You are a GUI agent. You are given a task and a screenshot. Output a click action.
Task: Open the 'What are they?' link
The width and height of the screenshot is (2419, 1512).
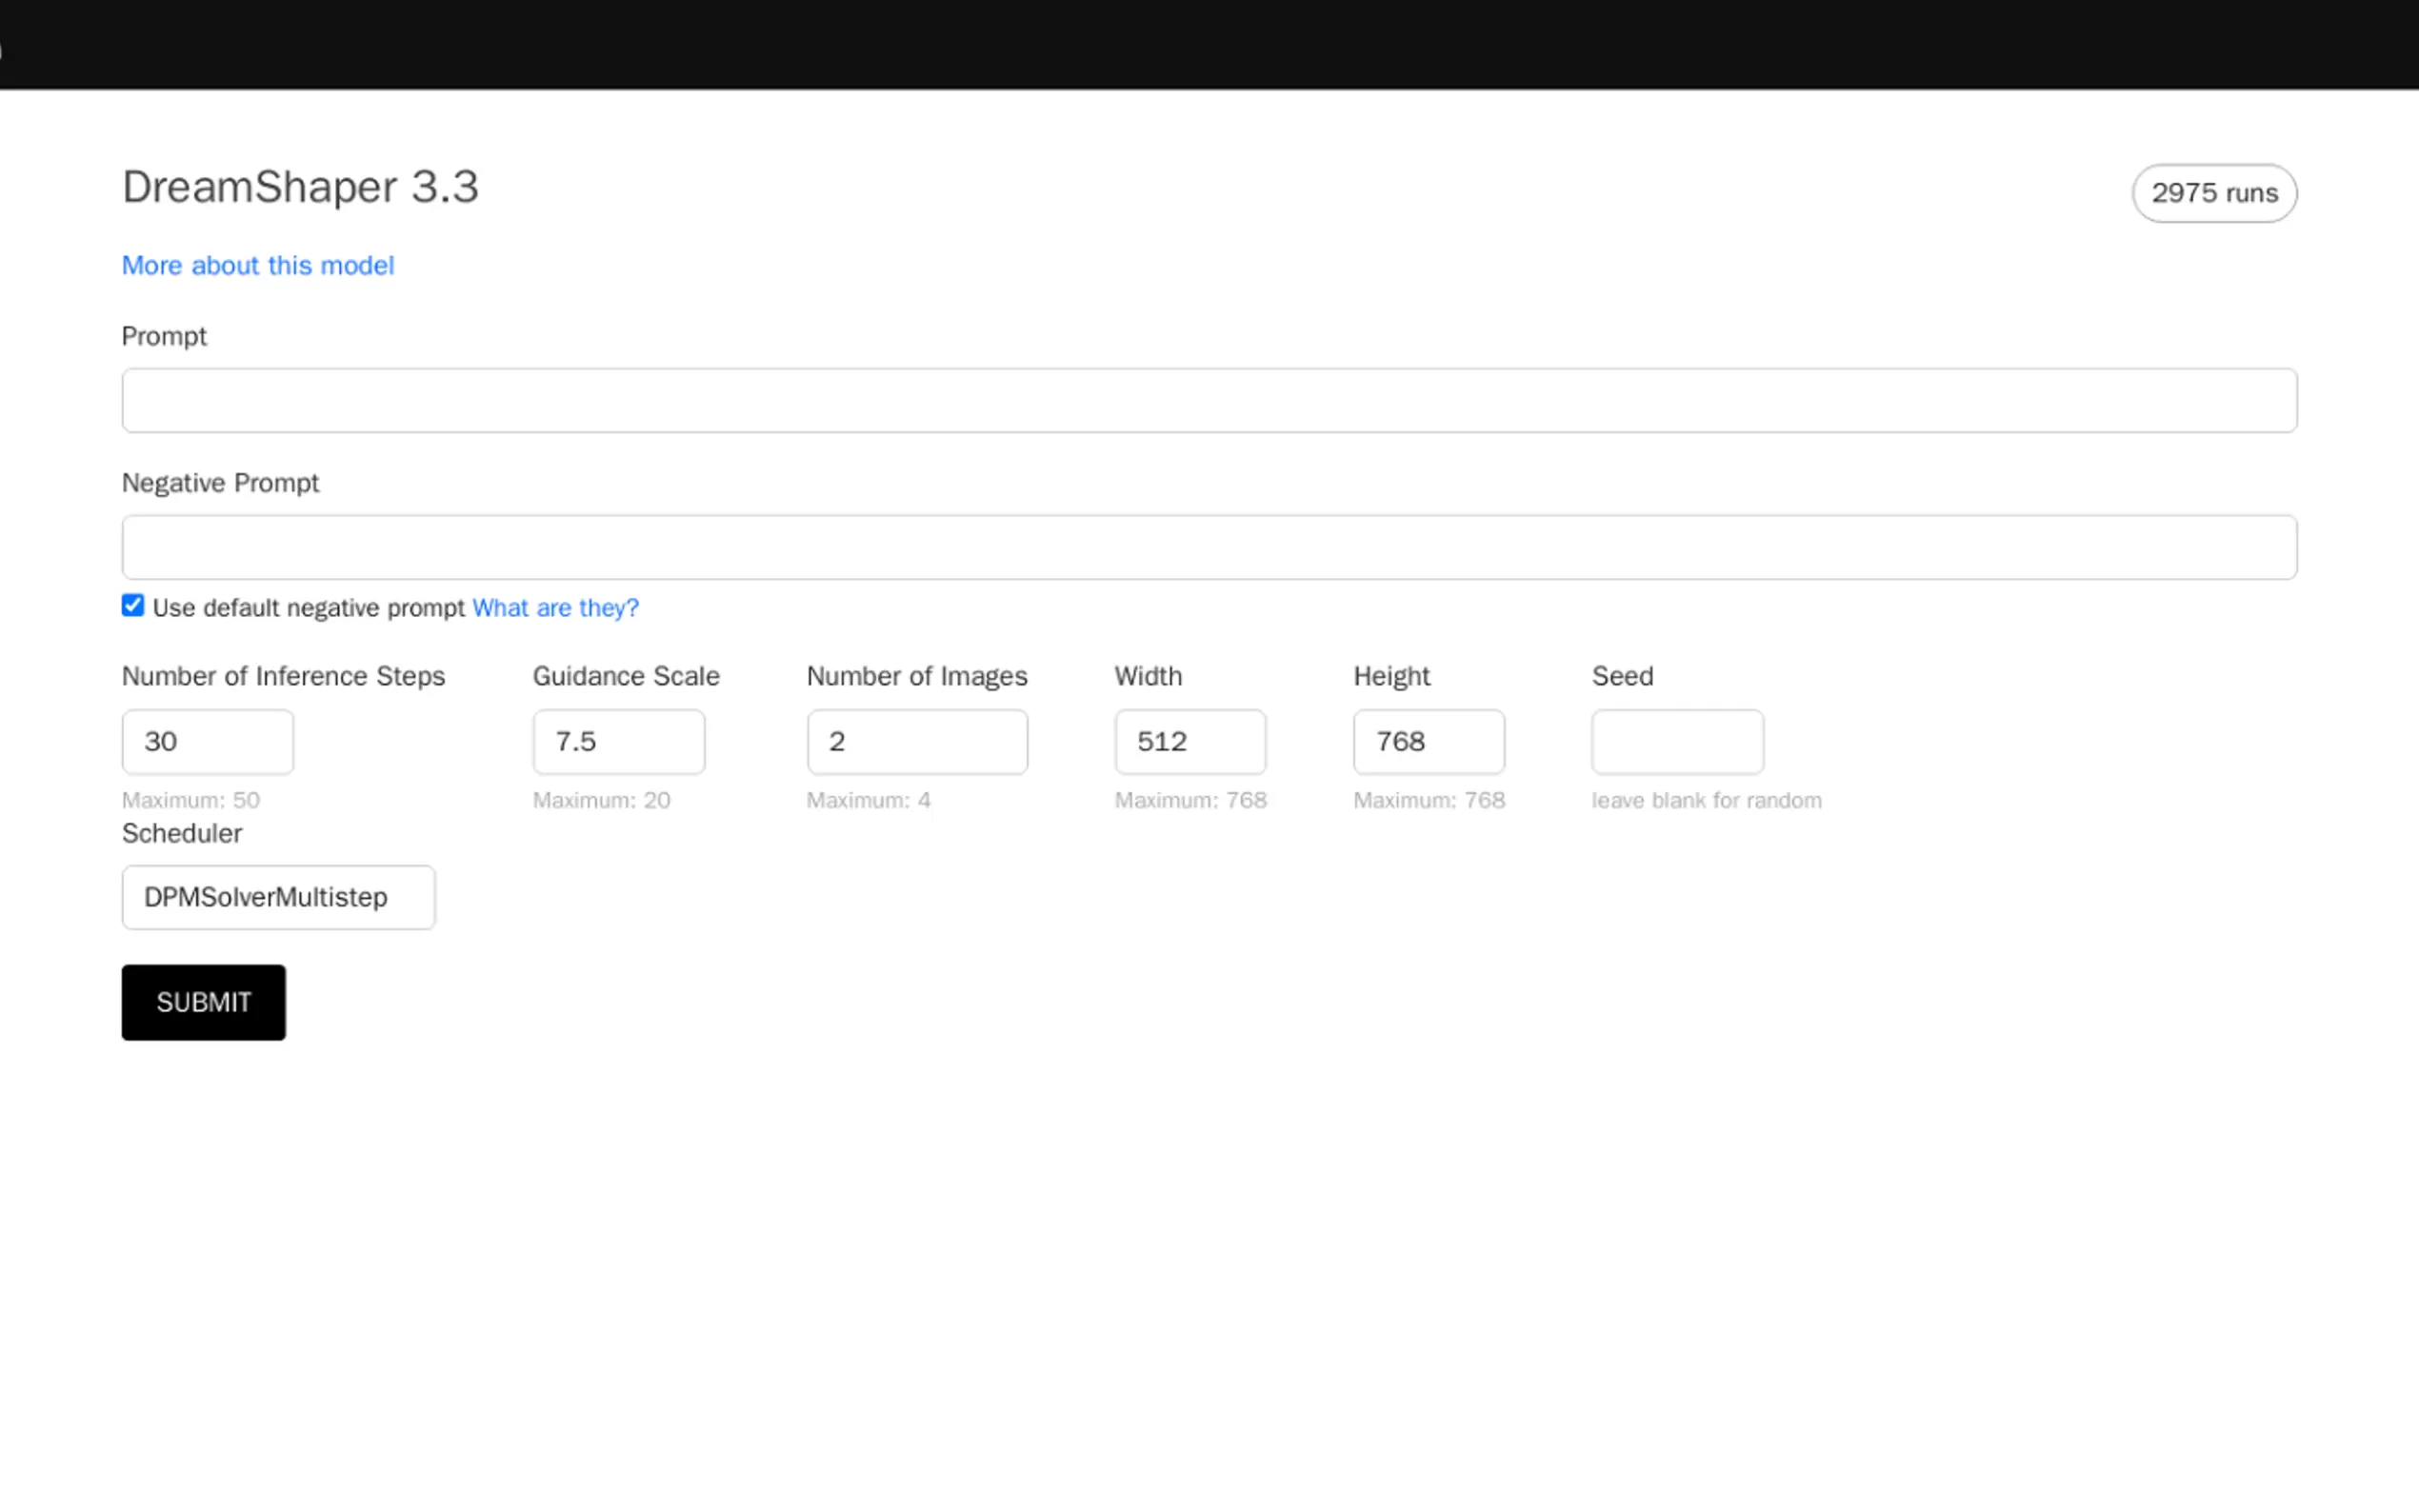coord(555,608)
